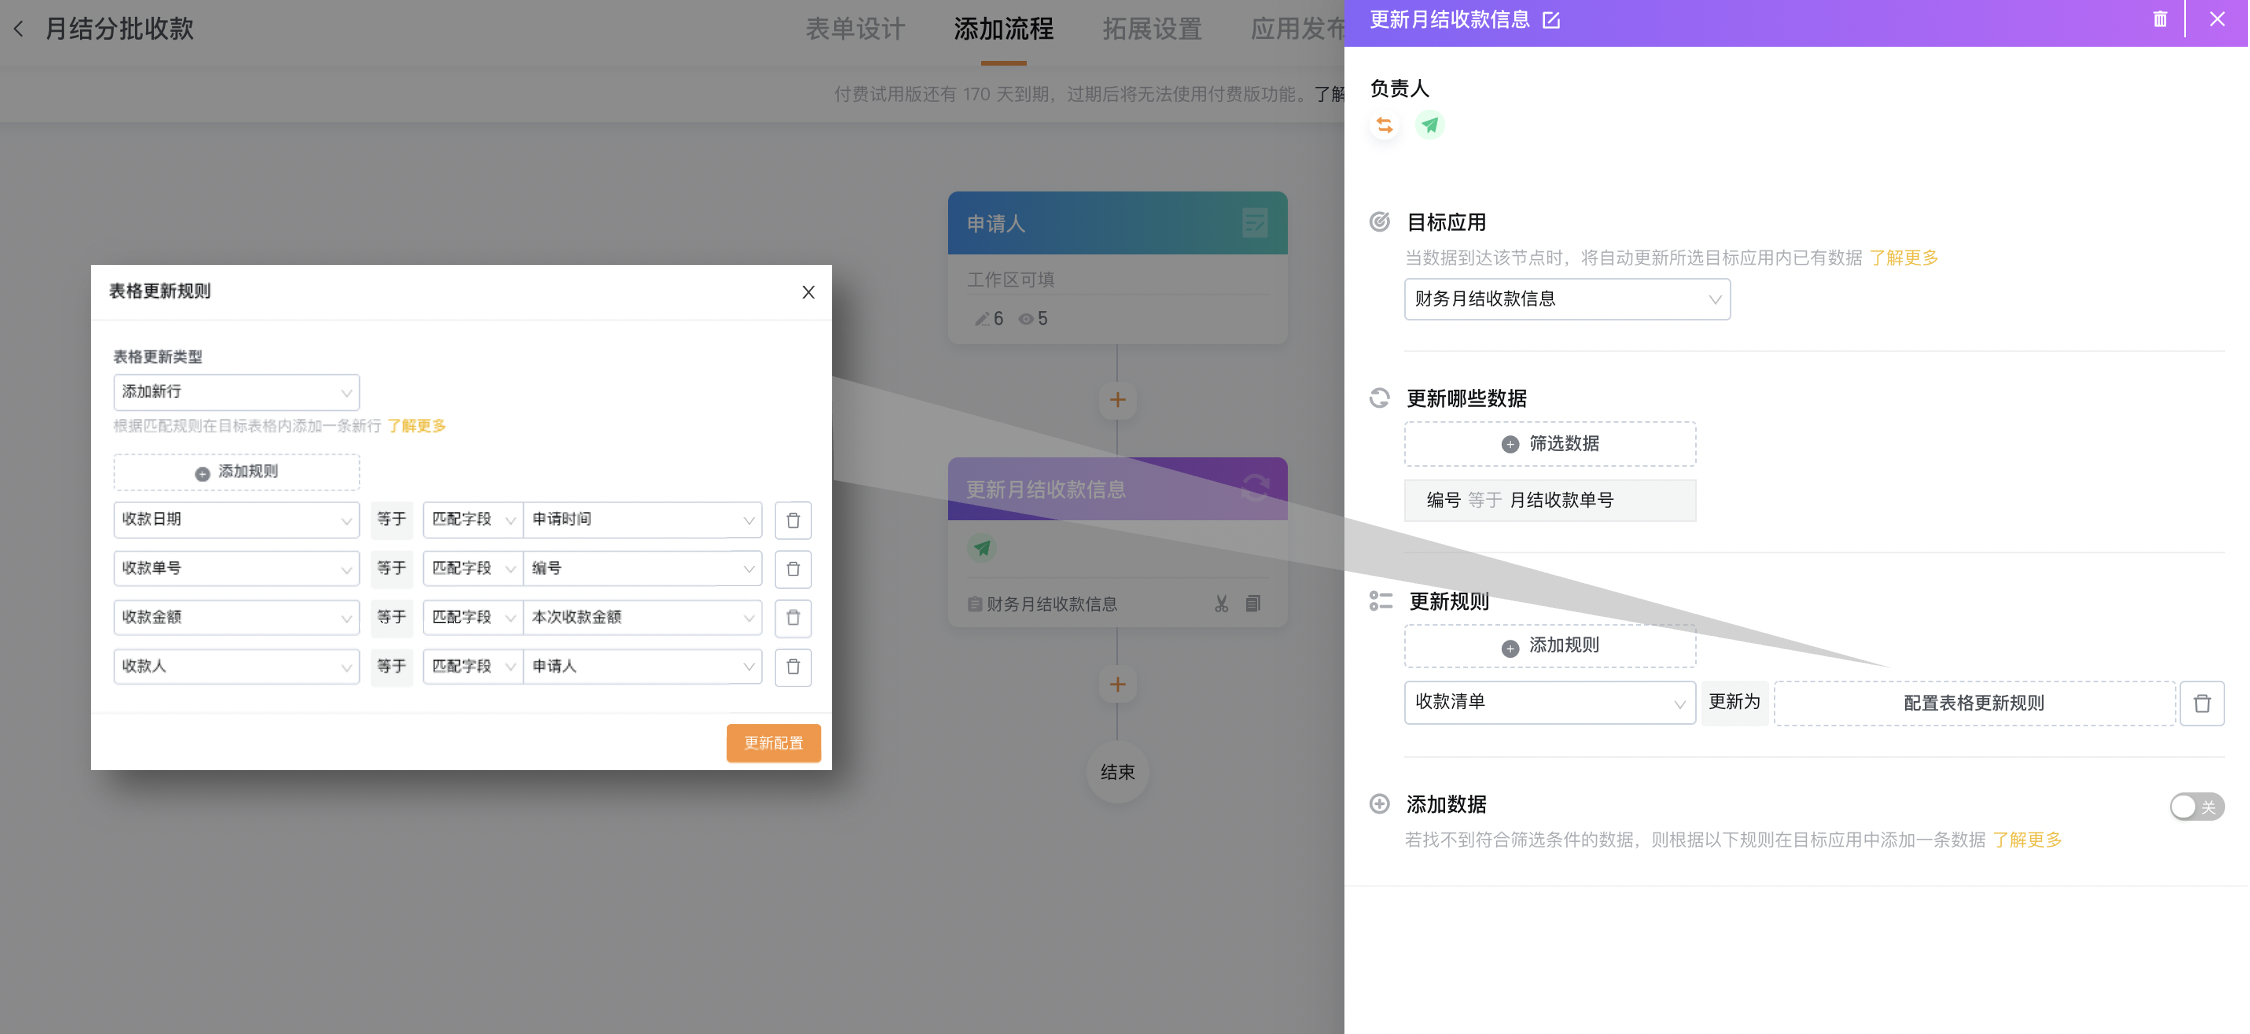Open 了解更多 link under 添加数据
The image size is (2250, 1034).
click(x=2027, y=840)
